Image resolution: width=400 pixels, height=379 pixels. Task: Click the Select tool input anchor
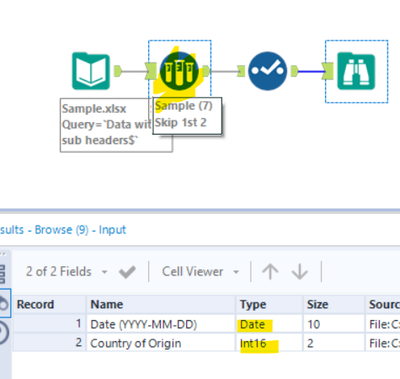tap(241, 71)
